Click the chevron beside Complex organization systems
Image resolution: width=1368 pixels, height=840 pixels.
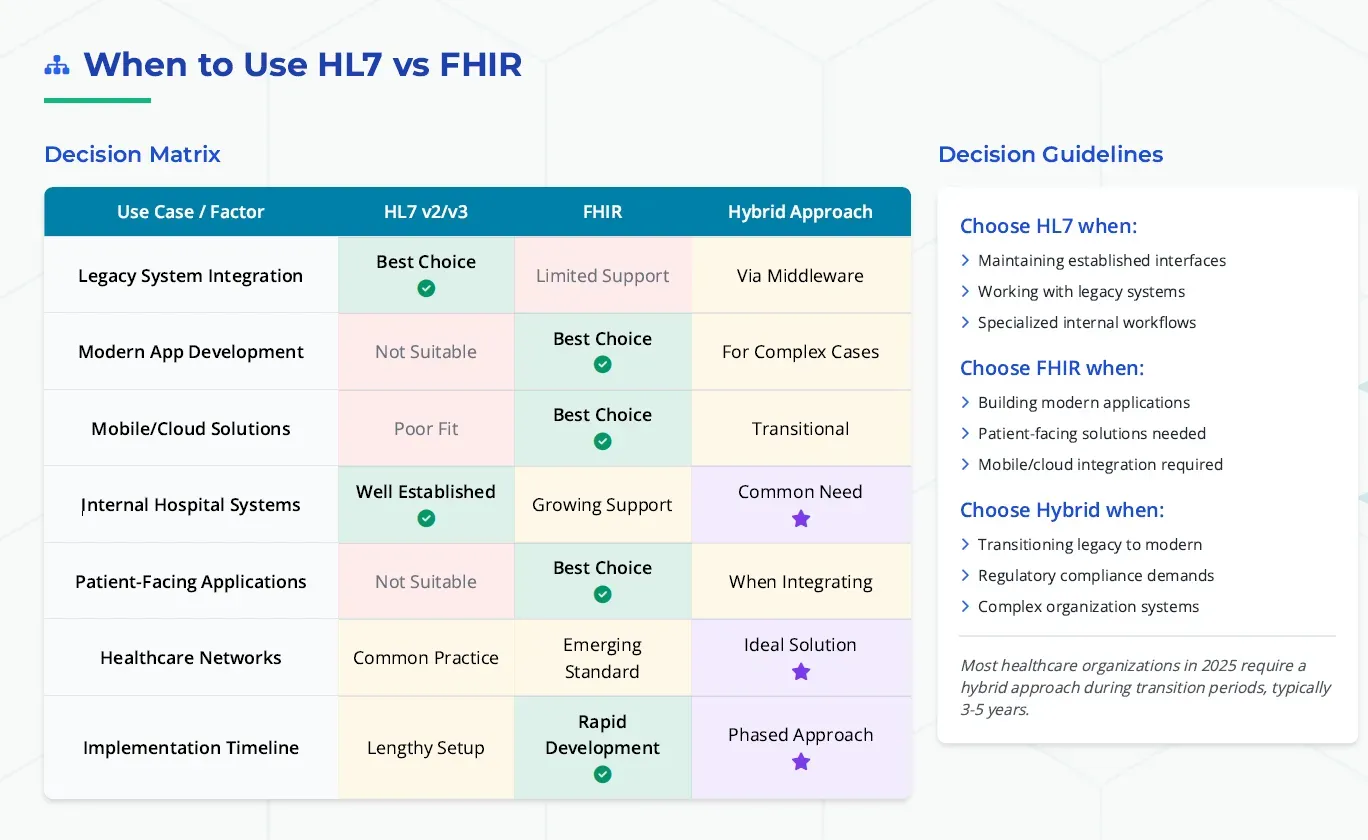point(964,606)
